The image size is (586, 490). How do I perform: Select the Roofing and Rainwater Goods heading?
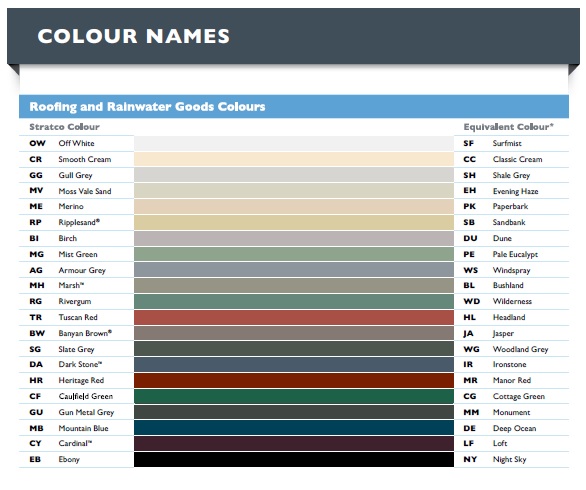147,107
